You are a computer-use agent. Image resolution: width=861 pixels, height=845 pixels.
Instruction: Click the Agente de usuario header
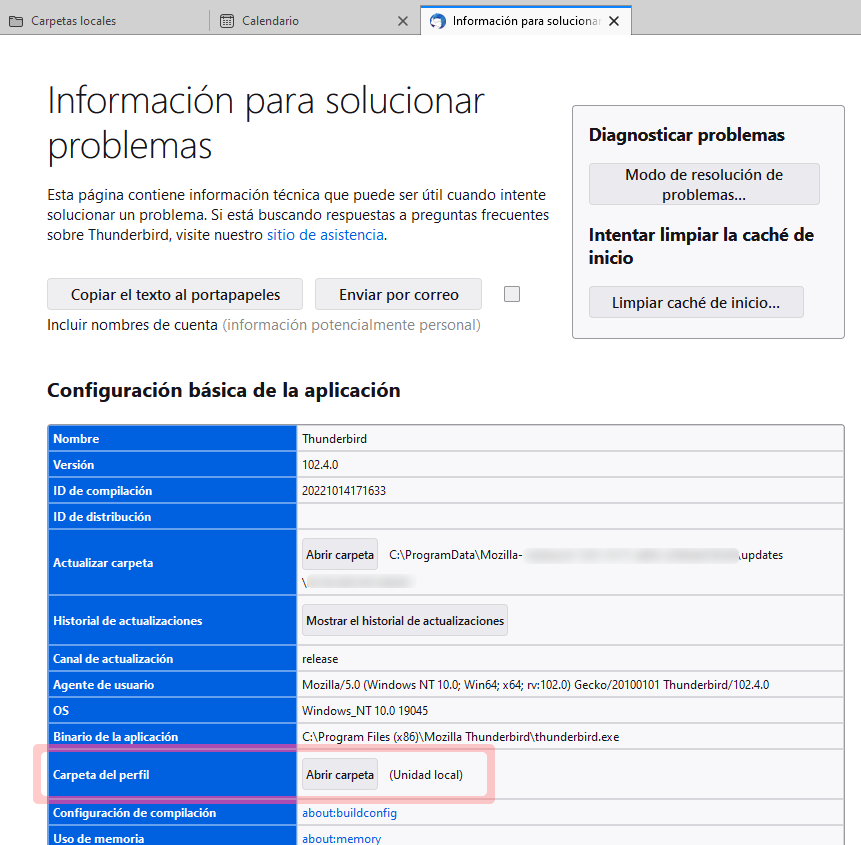pos(172,684)
